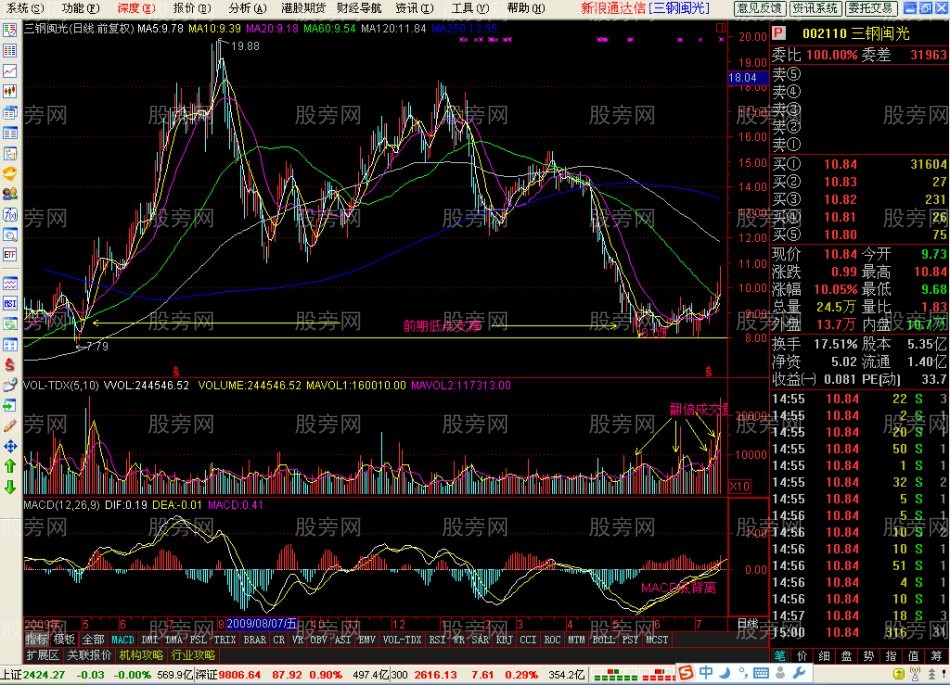950x685 pixels.
Task: Select the pencil drawing tool icon
Action: point(10,426)
